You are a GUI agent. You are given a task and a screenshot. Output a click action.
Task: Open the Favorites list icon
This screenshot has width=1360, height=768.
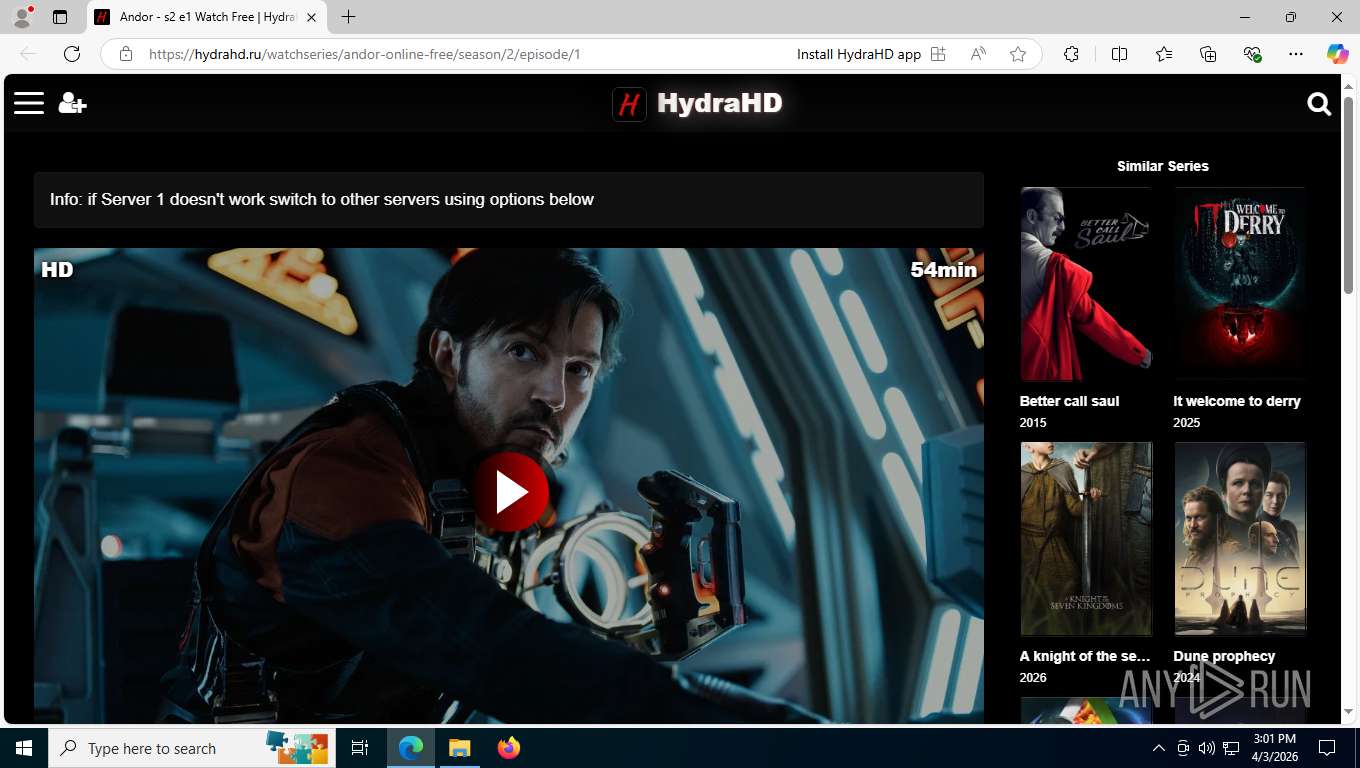[1164, 54]
